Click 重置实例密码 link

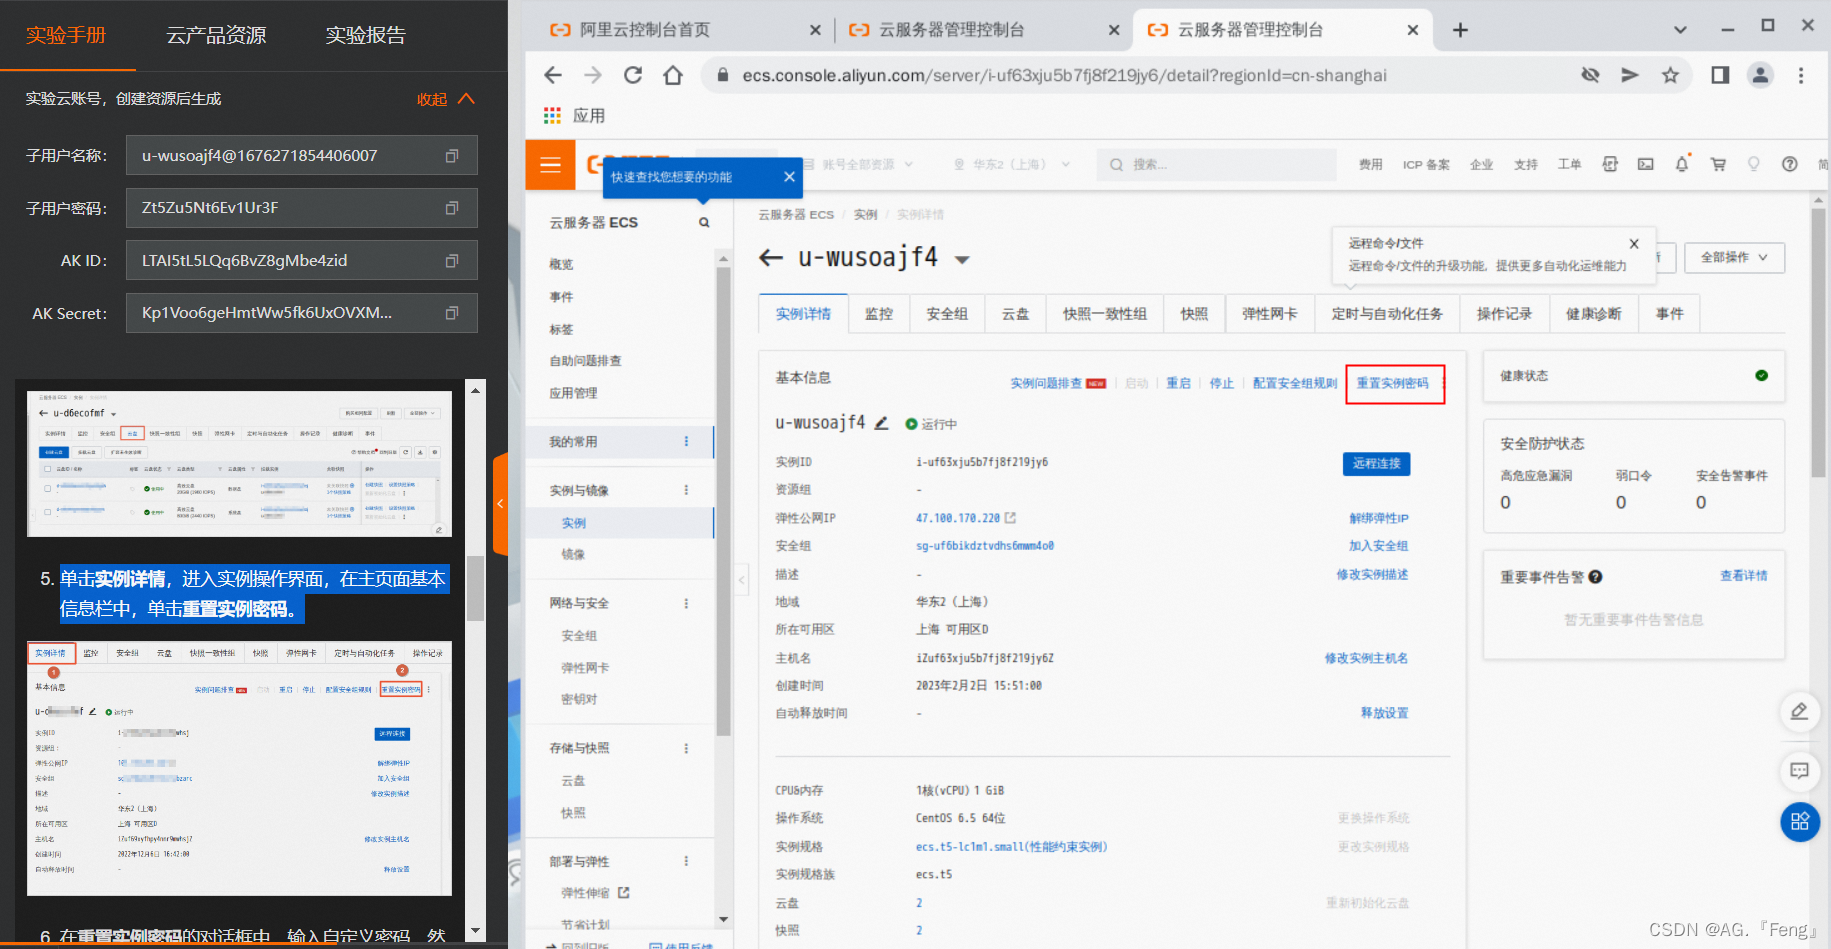point(1393,383)
